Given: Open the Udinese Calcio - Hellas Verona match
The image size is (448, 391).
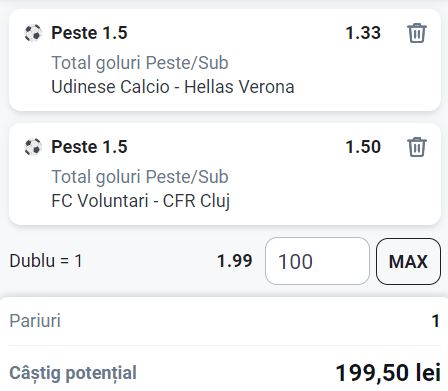Looking at the screenshot, I should click(x=173, y=87).
